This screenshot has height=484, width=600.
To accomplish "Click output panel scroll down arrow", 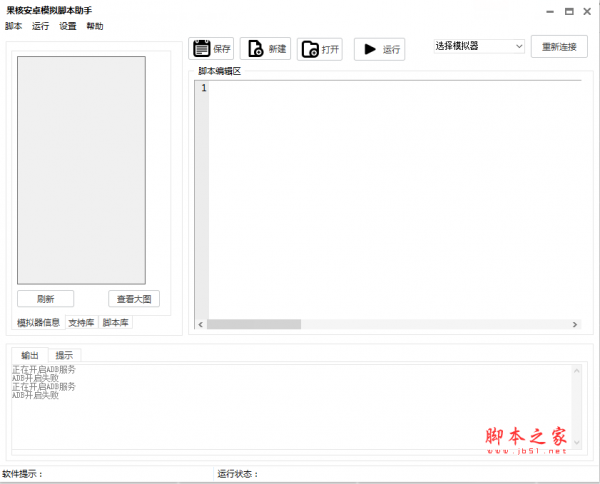I will click(x=577, y=443).
